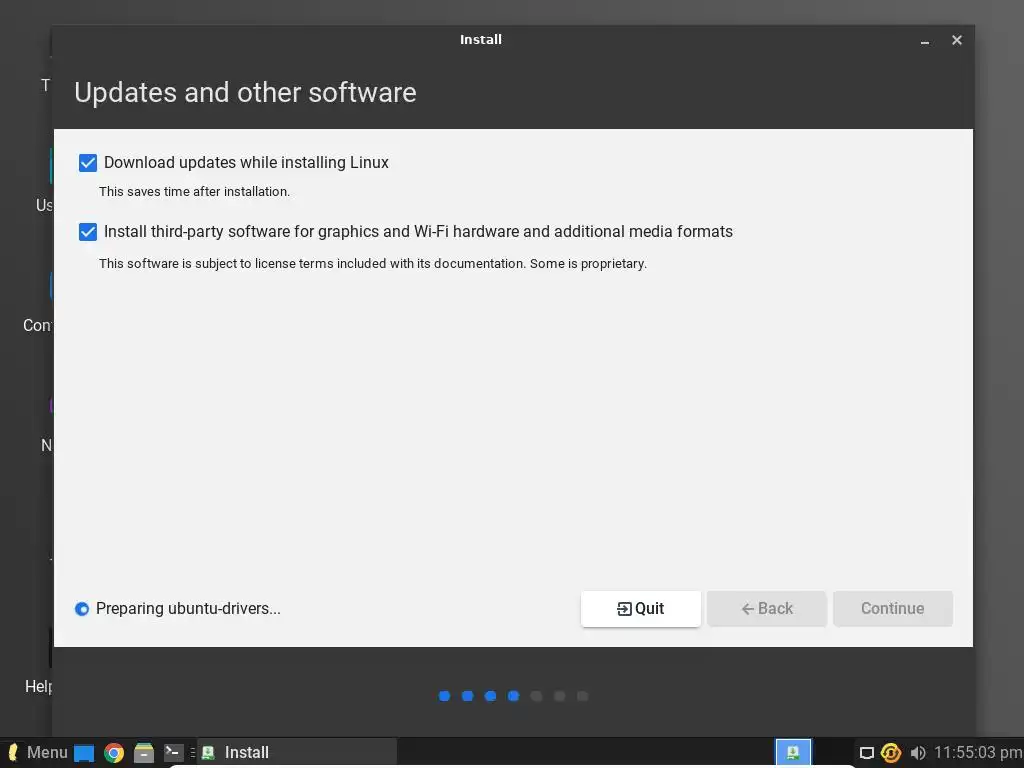Launch Chrome browser from taskbar
Viewport: 1024px width, 768px height.
point(114,753)
